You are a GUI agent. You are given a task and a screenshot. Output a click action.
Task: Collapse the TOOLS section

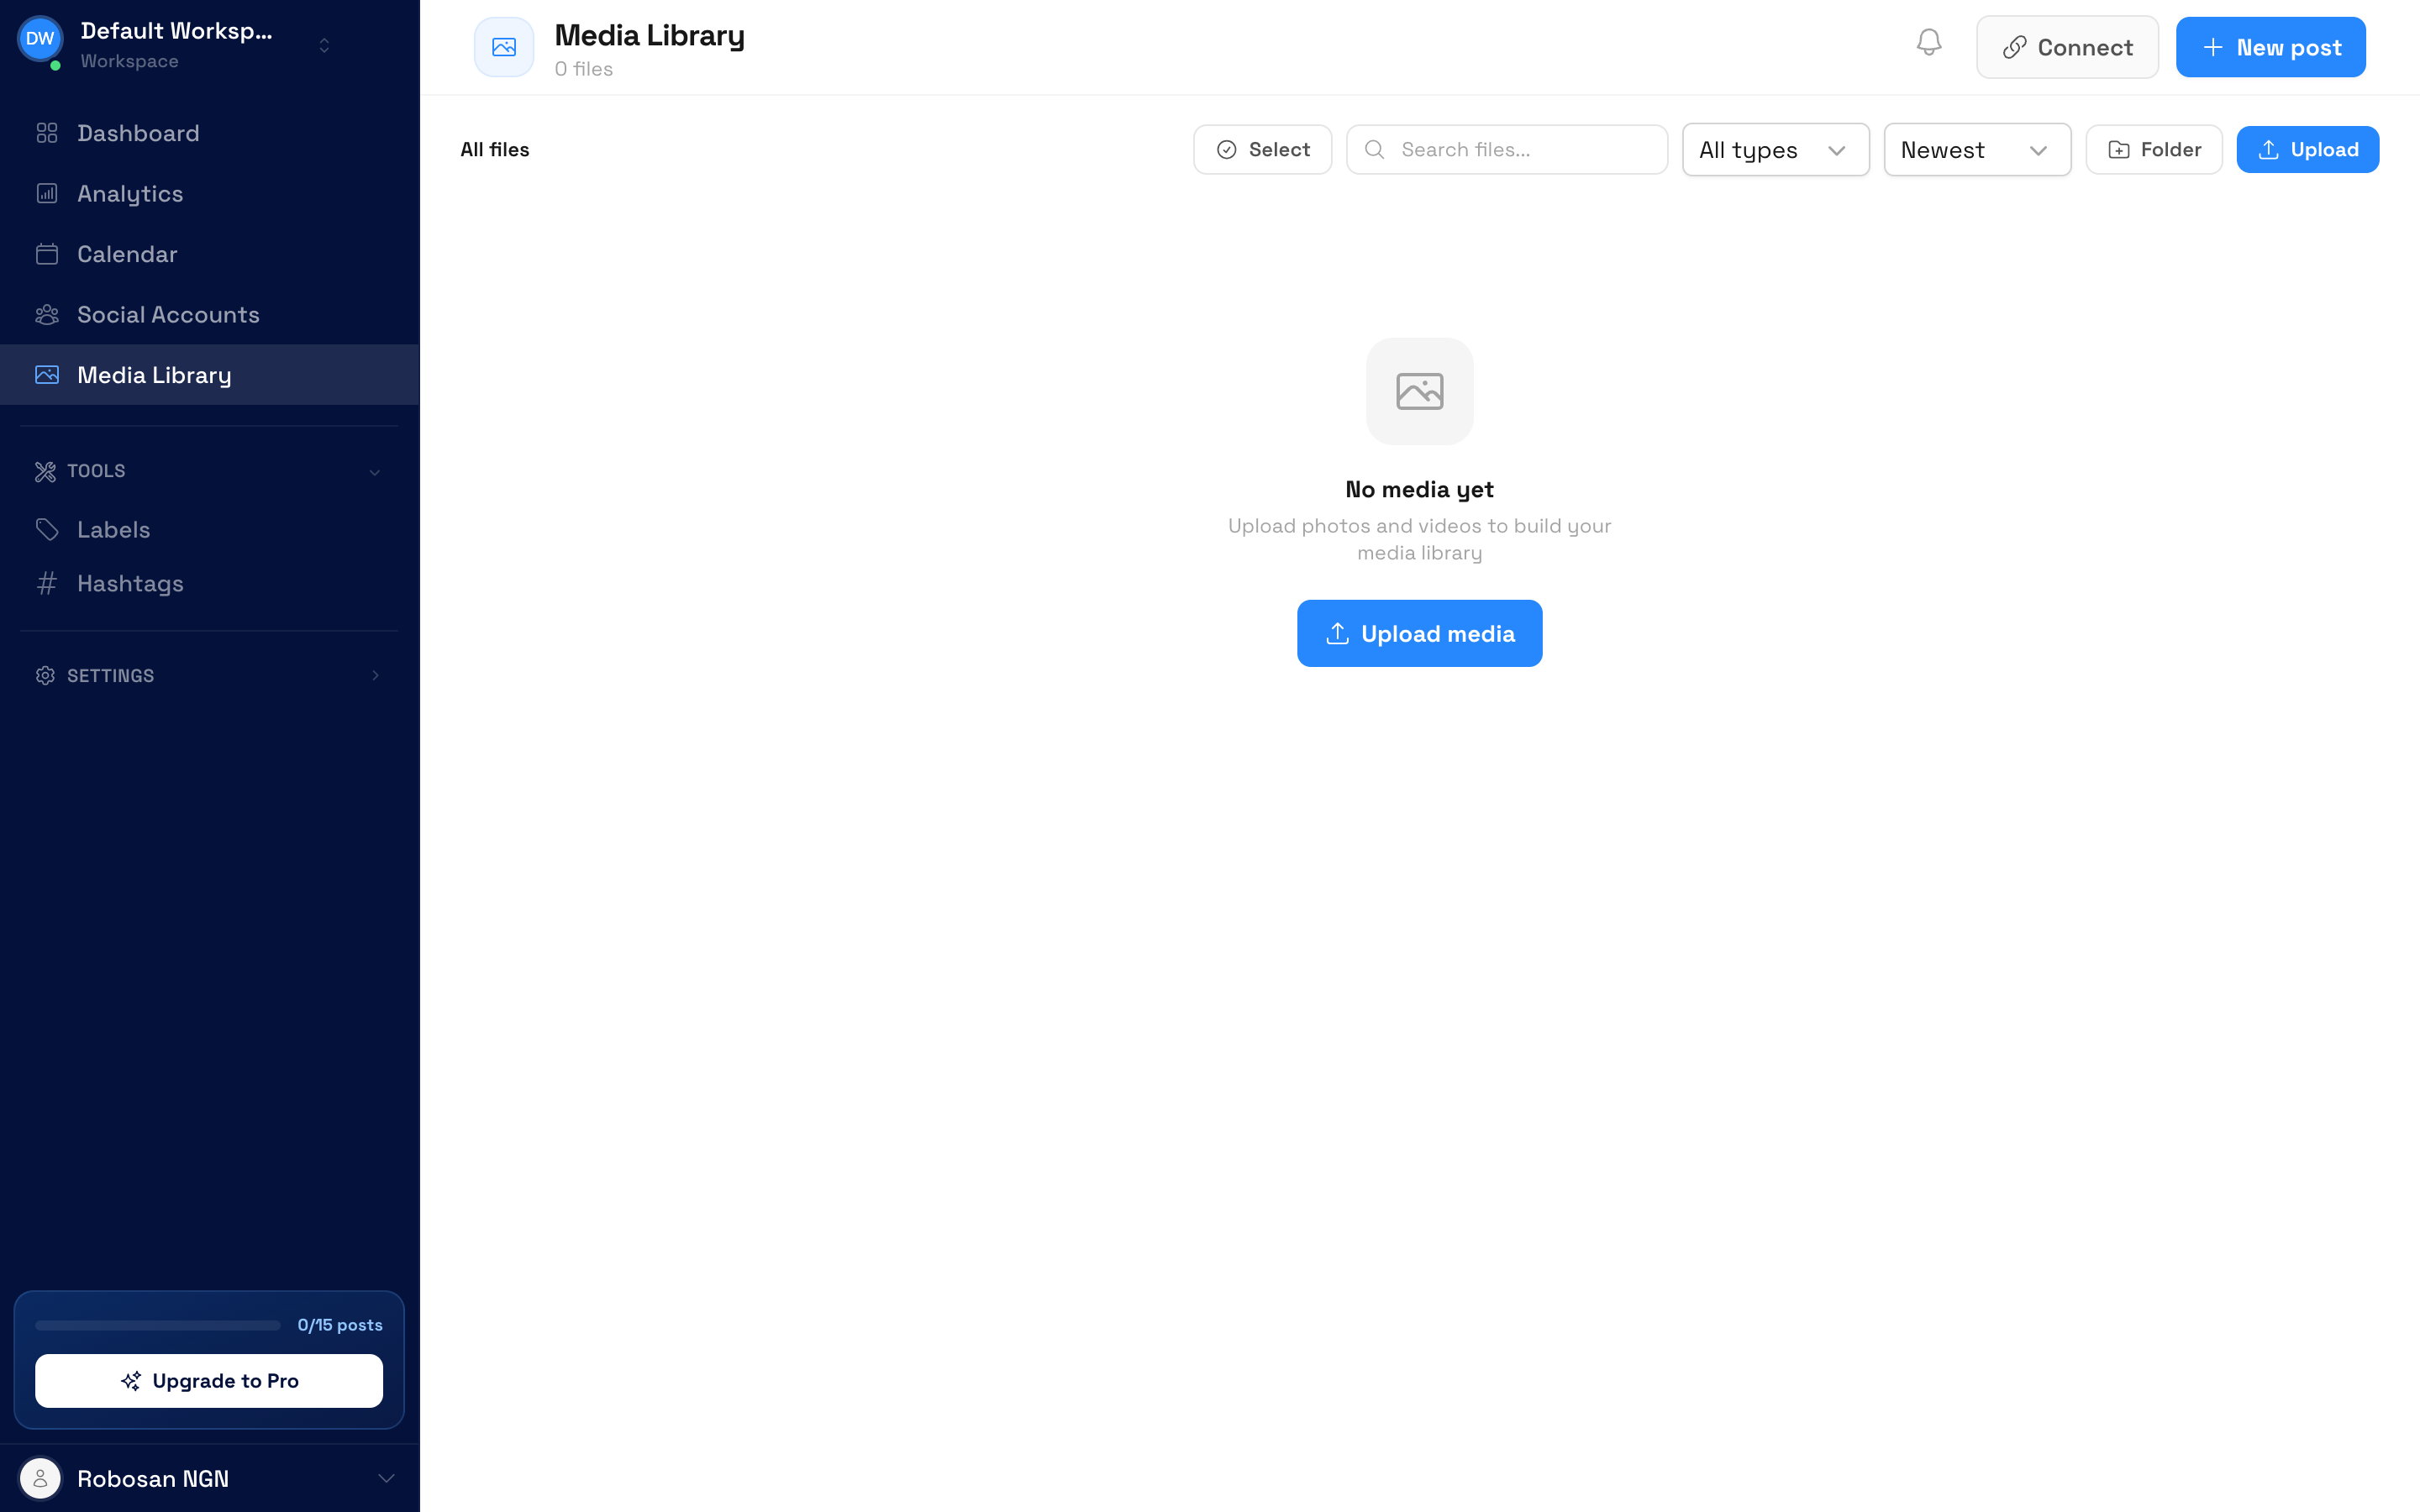pos(374,472)
